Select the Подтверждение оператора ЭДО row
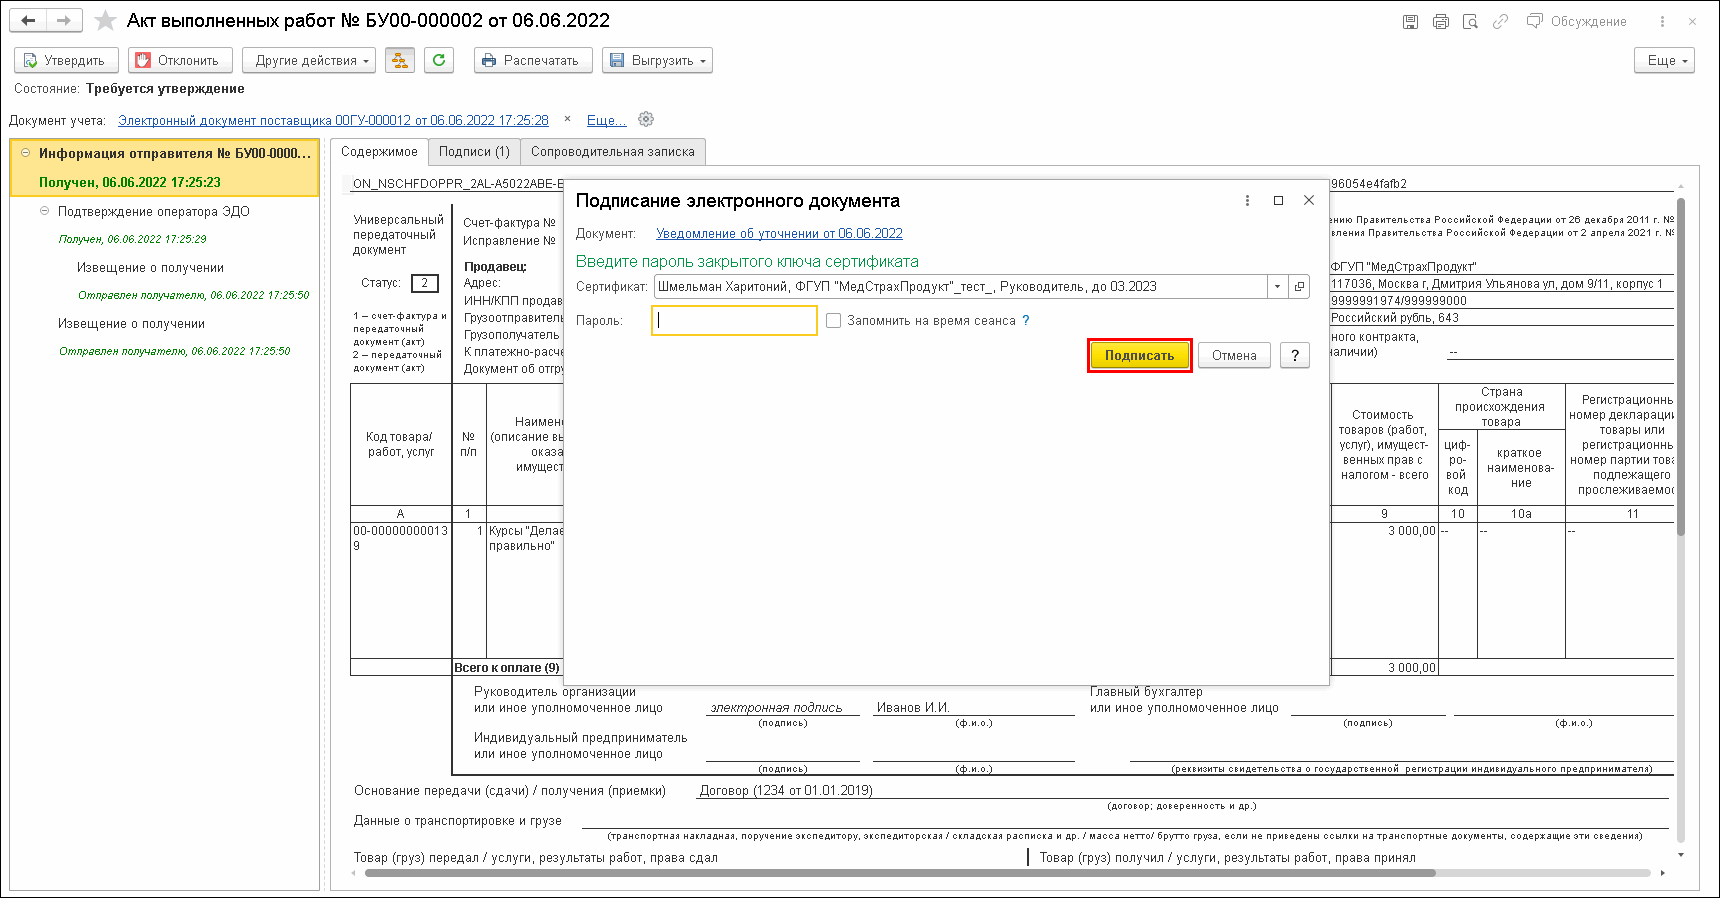This screenshot has height=898, width=1720. (x=153, y=211)
